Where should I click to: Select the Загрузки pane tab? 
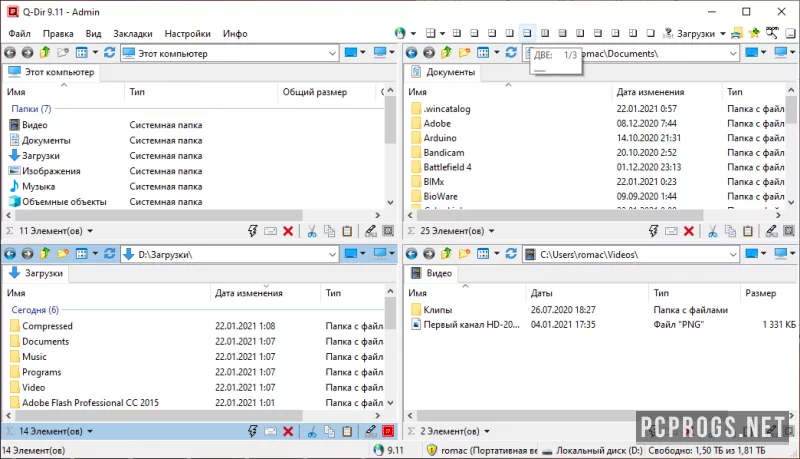click(36, 273)
